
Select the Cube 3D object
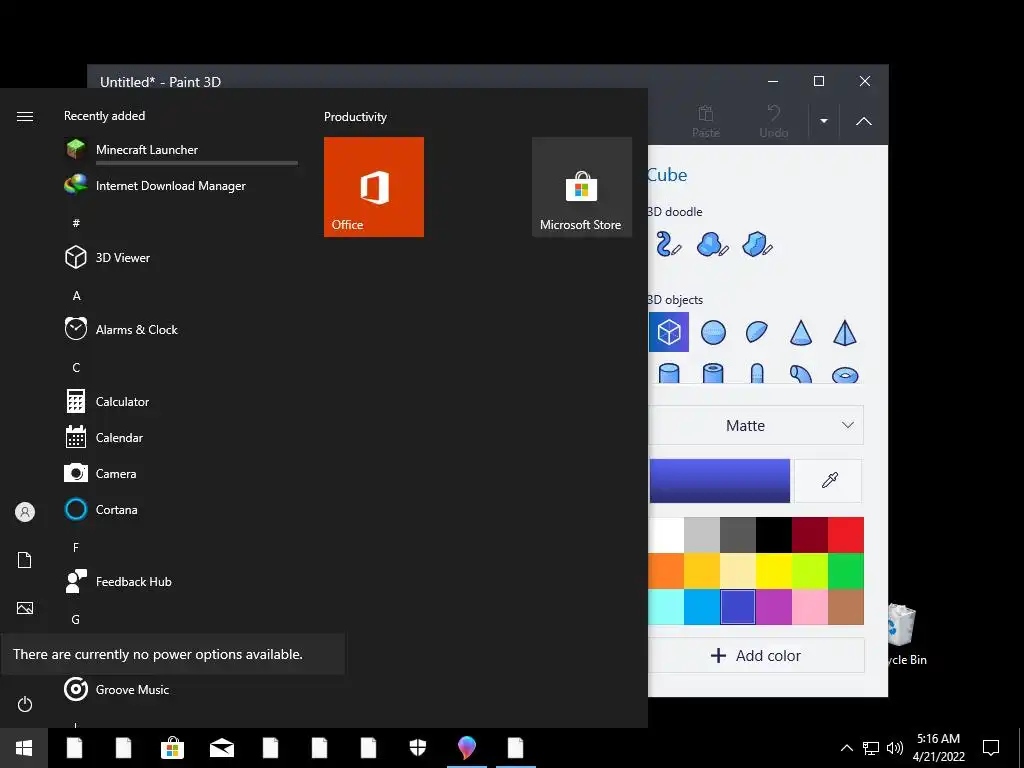pyautogui.click(x=669, y=332)
